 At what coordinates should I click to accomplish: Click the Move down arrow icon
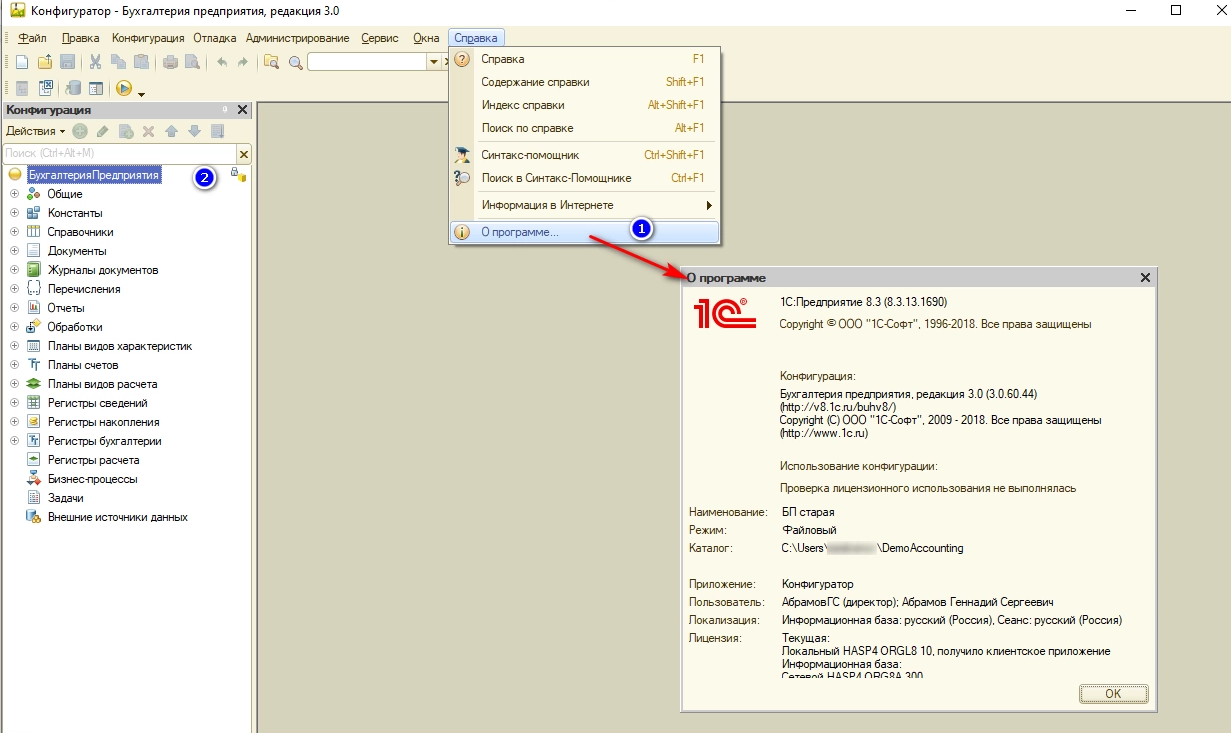click(x=194, y=131)
